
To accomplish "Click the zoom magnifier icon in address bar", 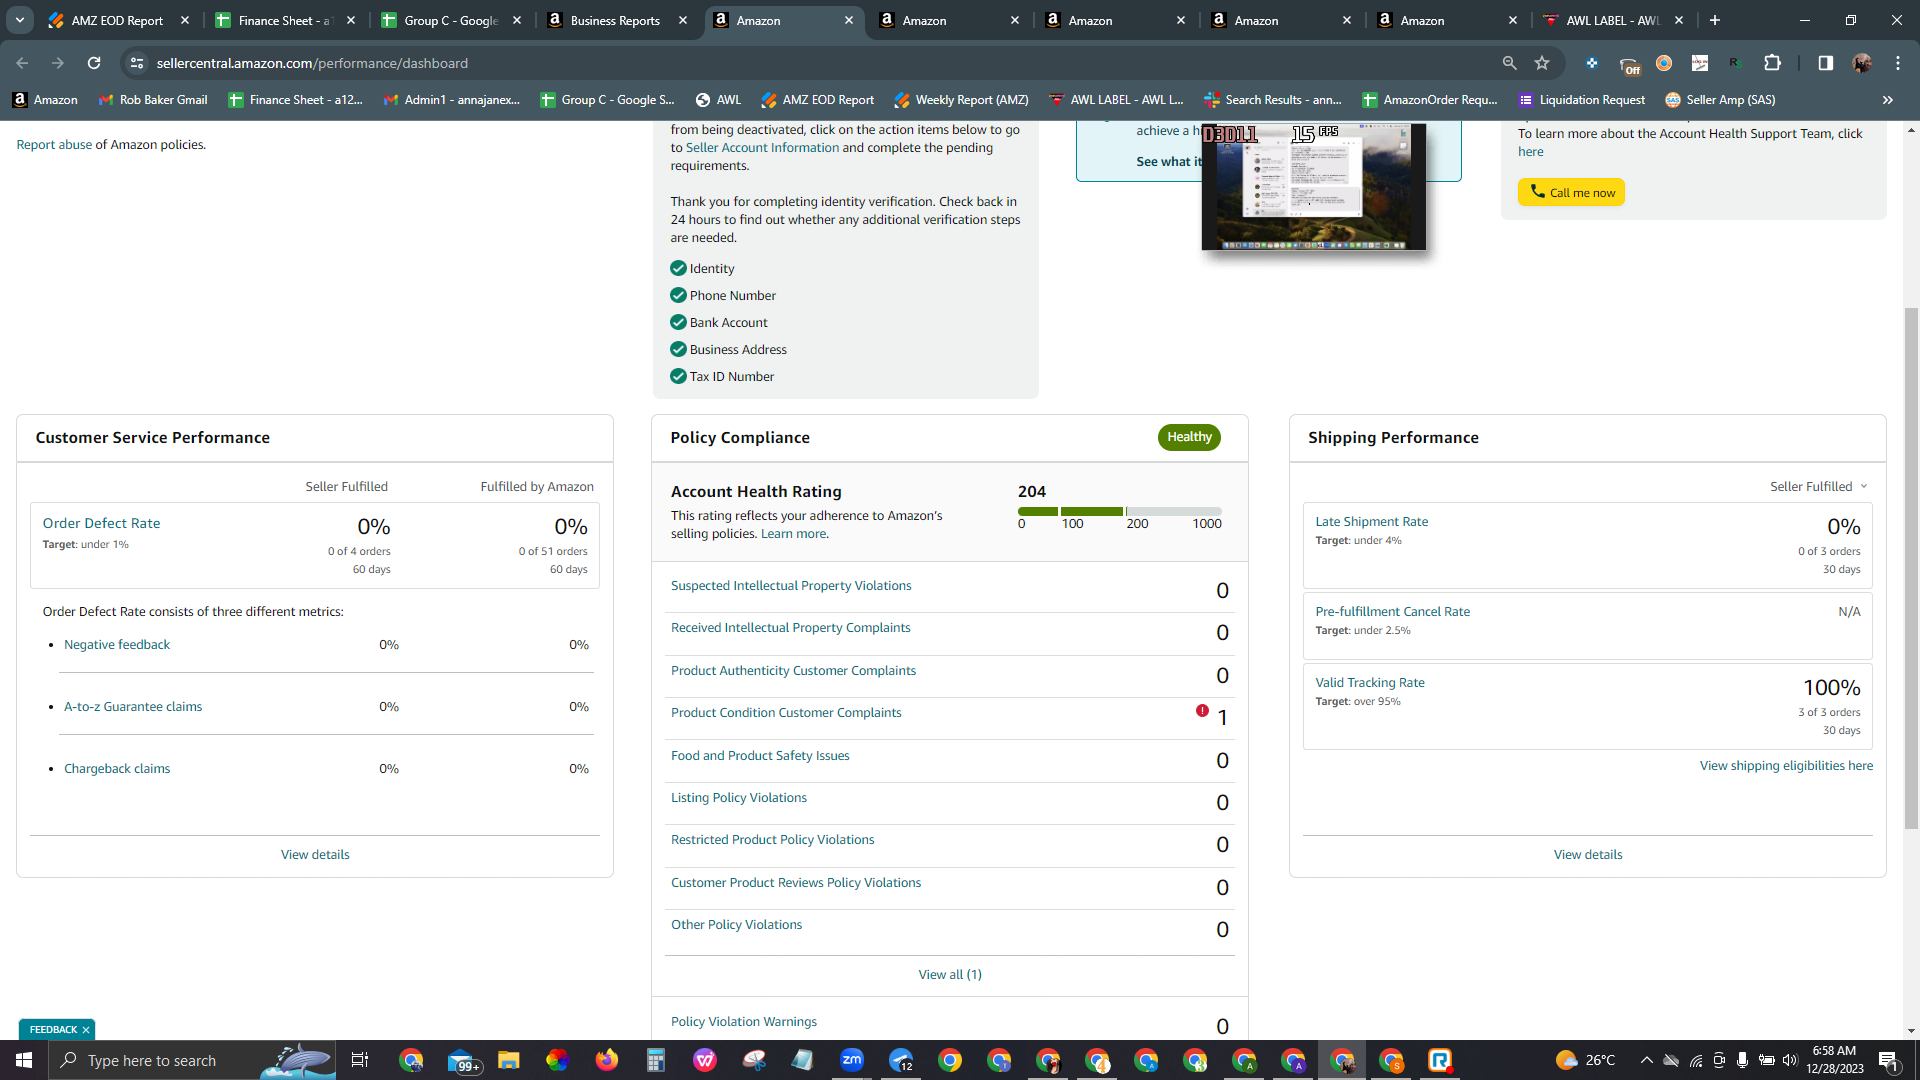I will [1509, 63].
